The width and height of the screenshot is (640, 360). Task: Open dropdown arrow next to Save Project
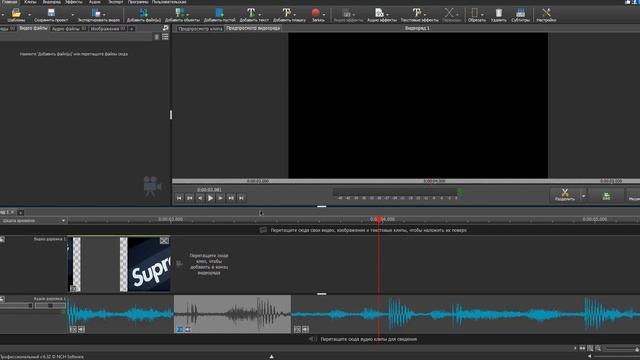click(73, 14)
